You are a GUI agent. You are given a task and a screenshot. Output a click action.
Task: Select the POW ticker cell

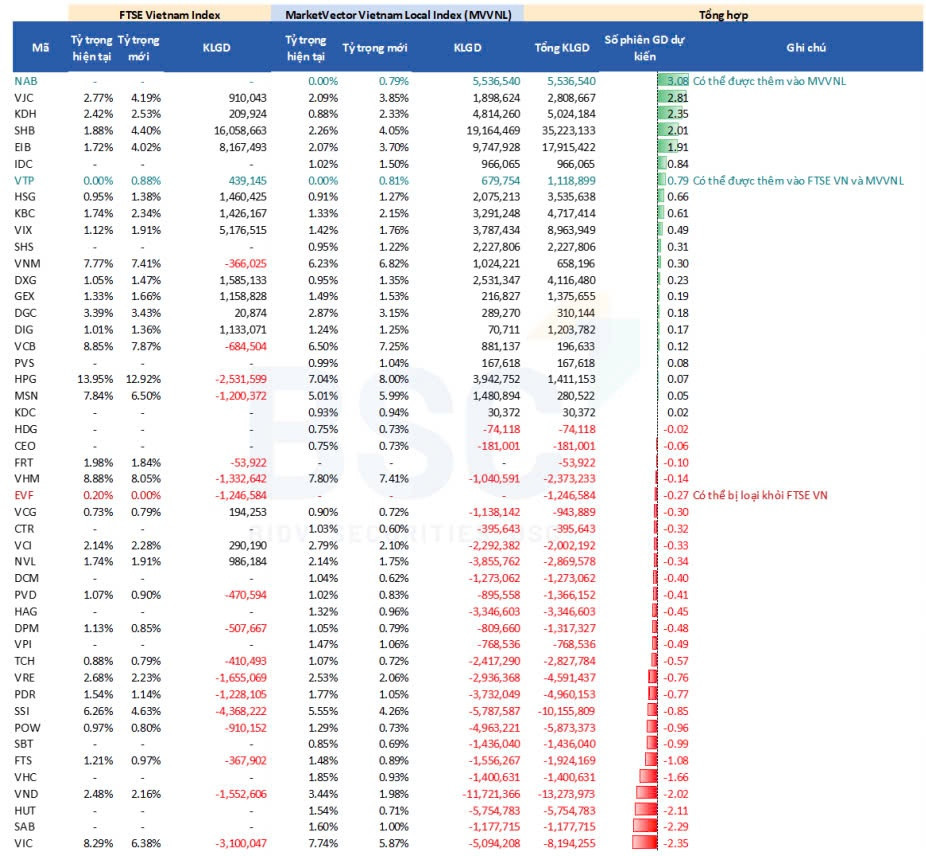[27, 728]
